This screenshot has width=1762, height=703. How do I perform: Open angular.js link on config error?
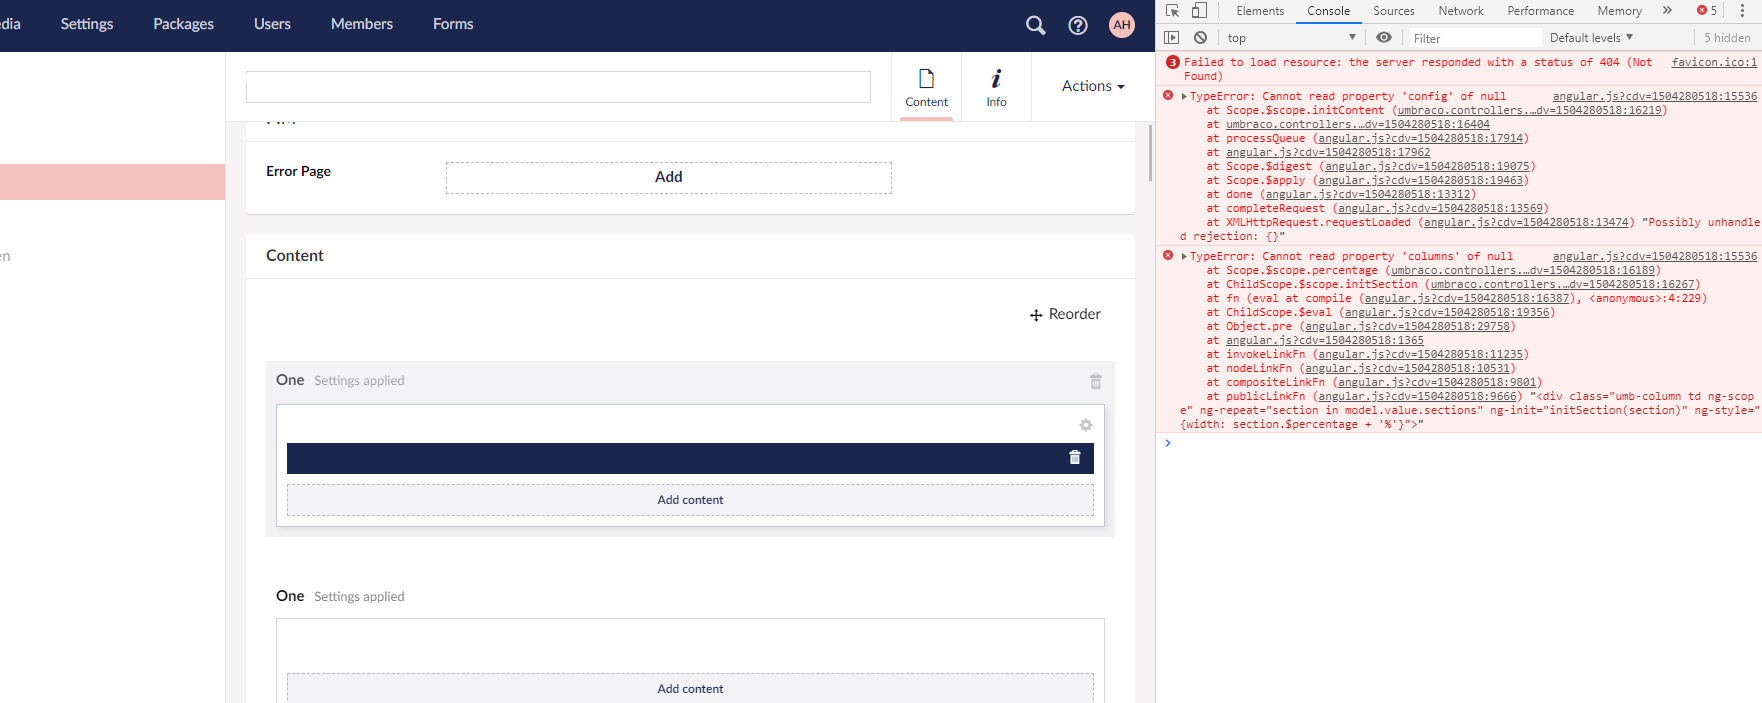[1654, 97]
